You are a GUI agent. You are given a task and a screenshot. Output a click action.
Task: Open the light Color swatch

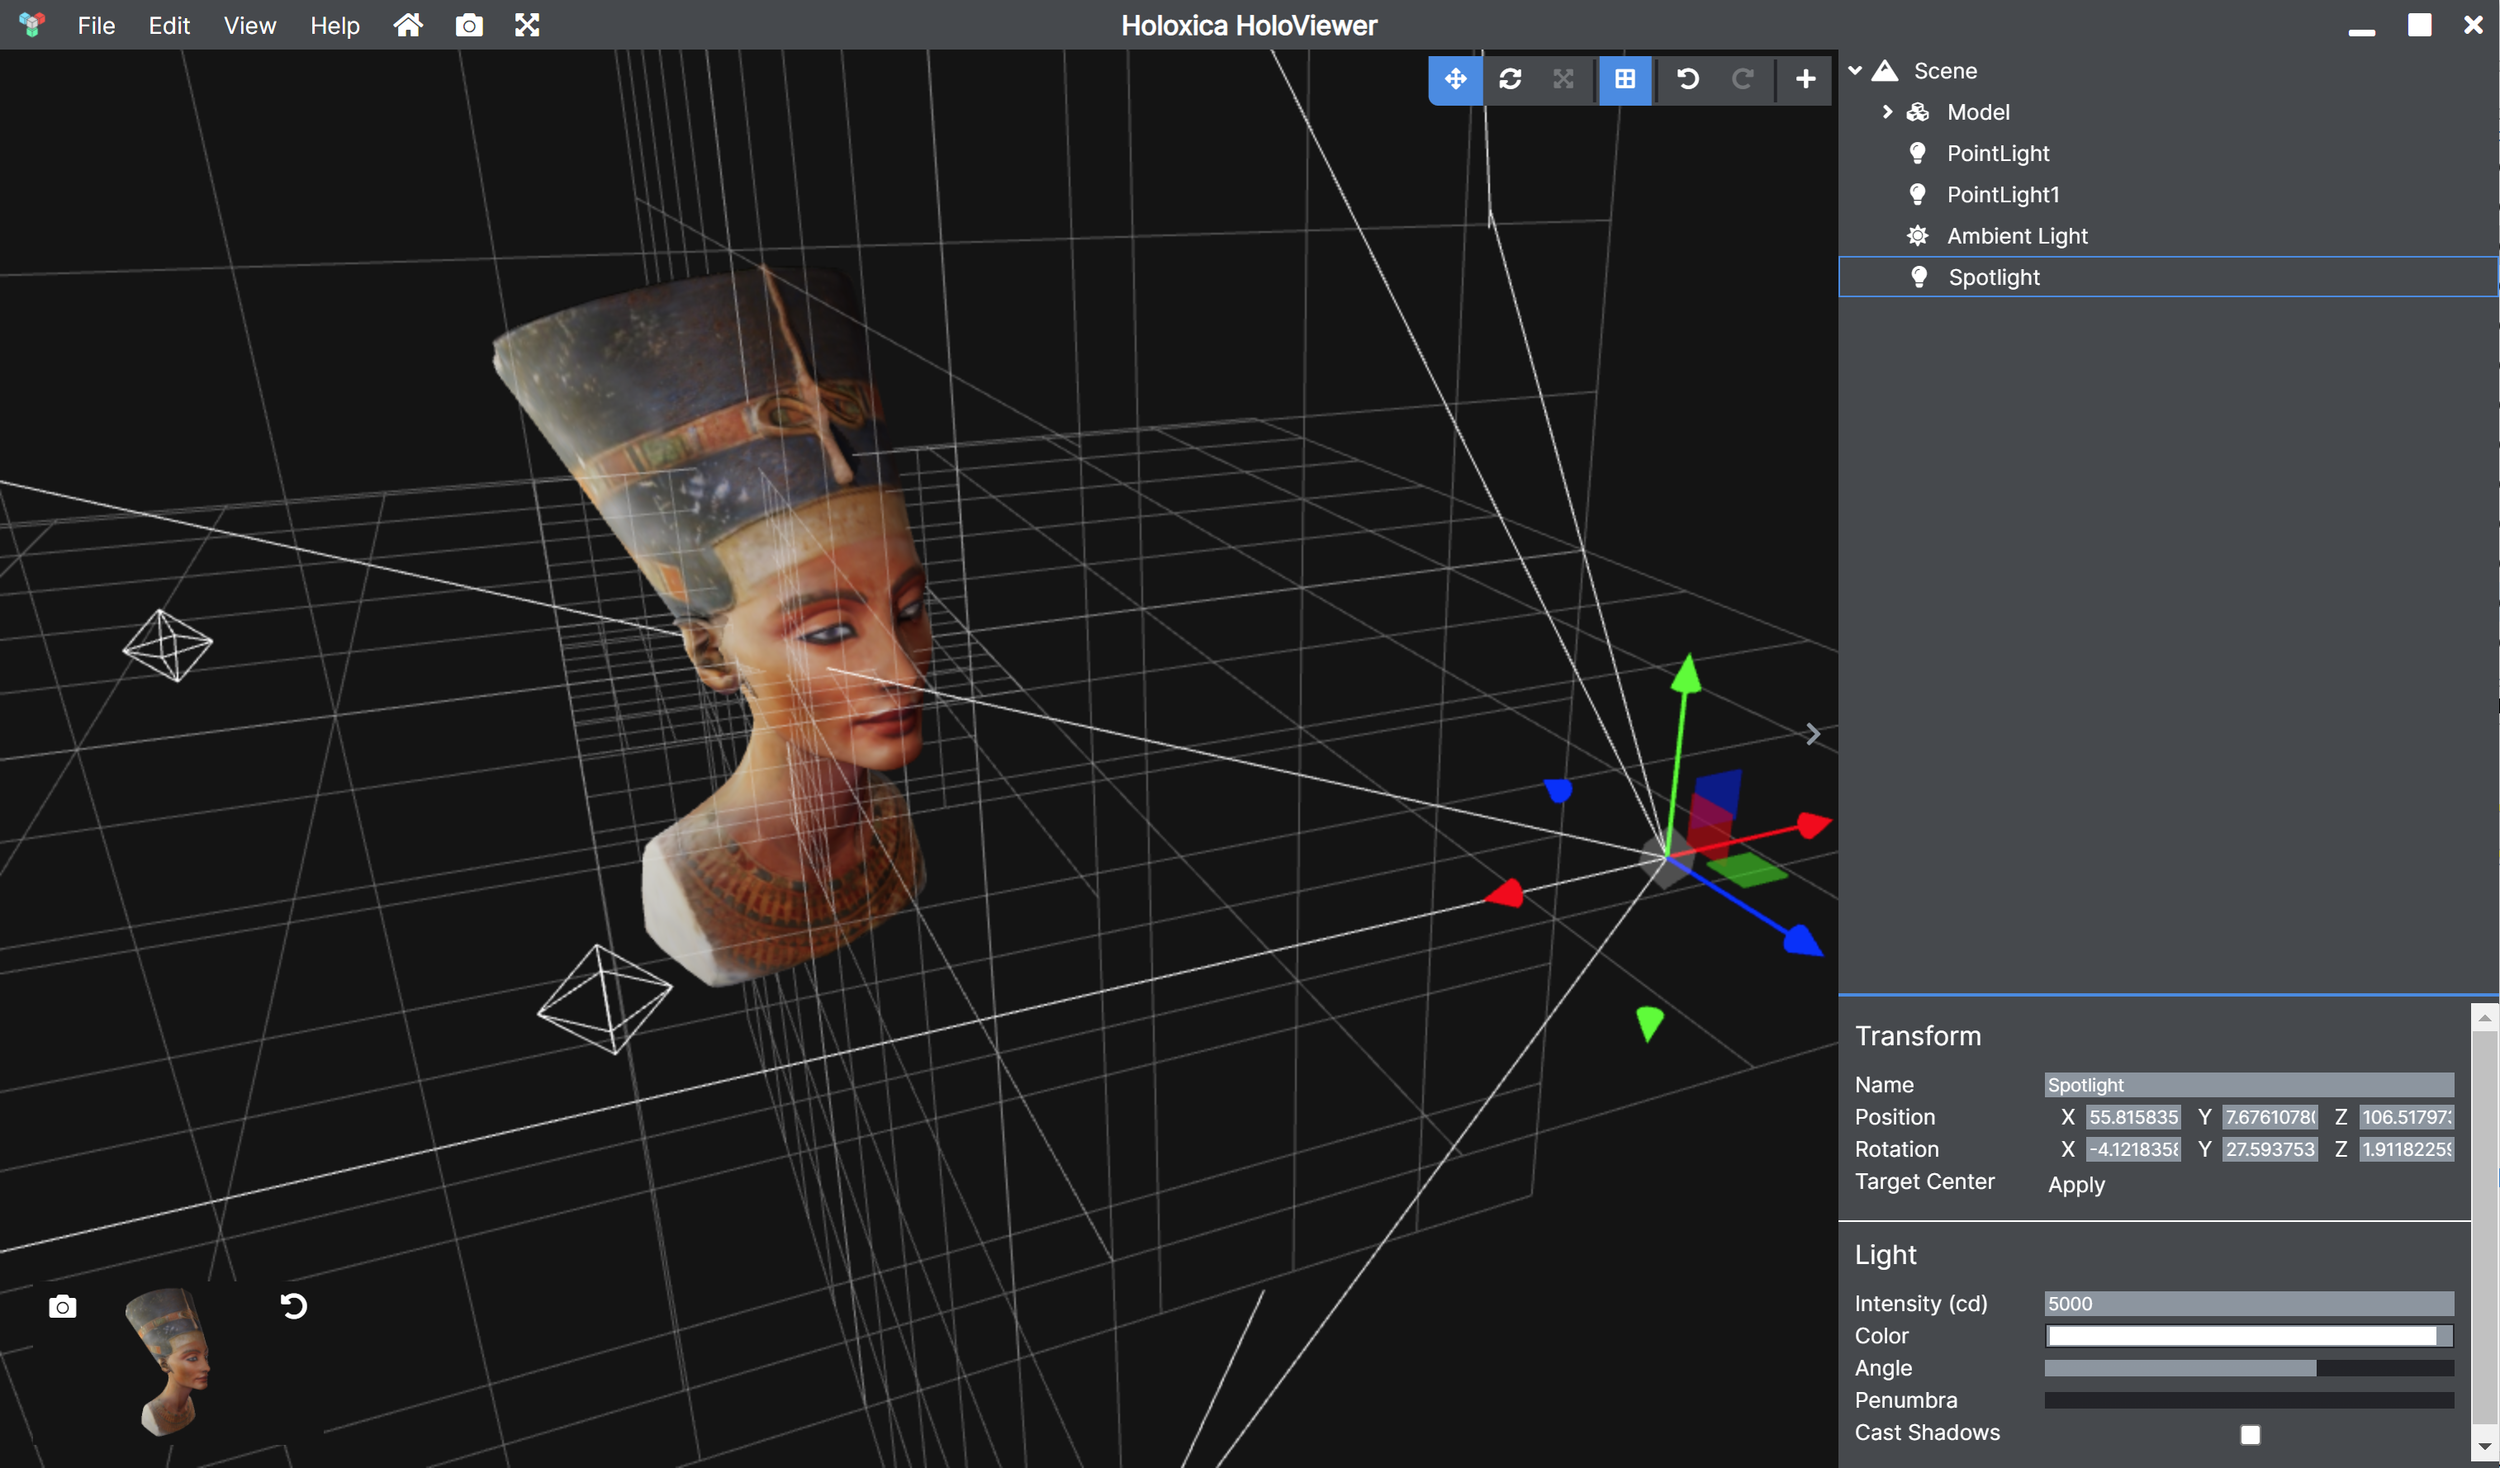(x=2248, y=1336)
